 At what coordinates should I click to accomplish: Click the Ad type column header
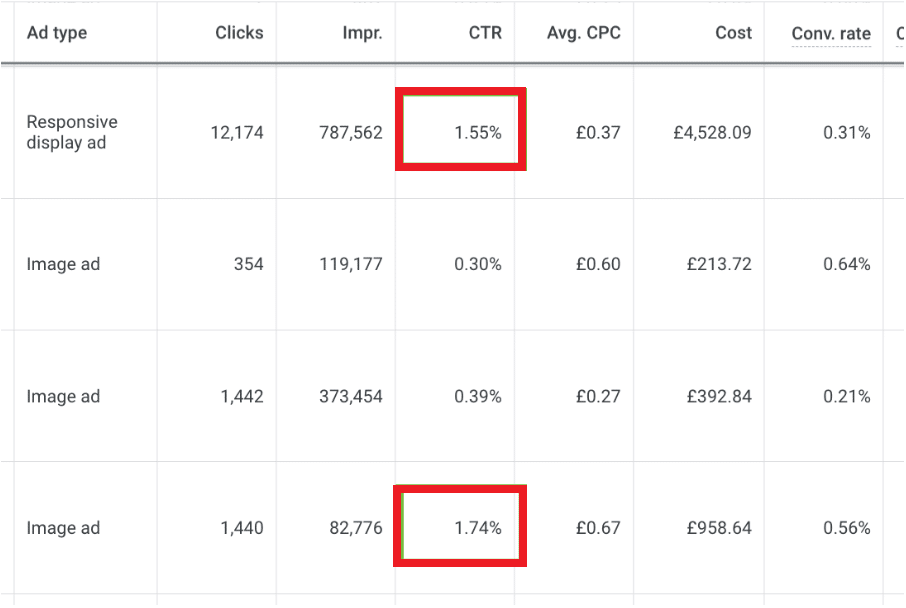[57, 33]
